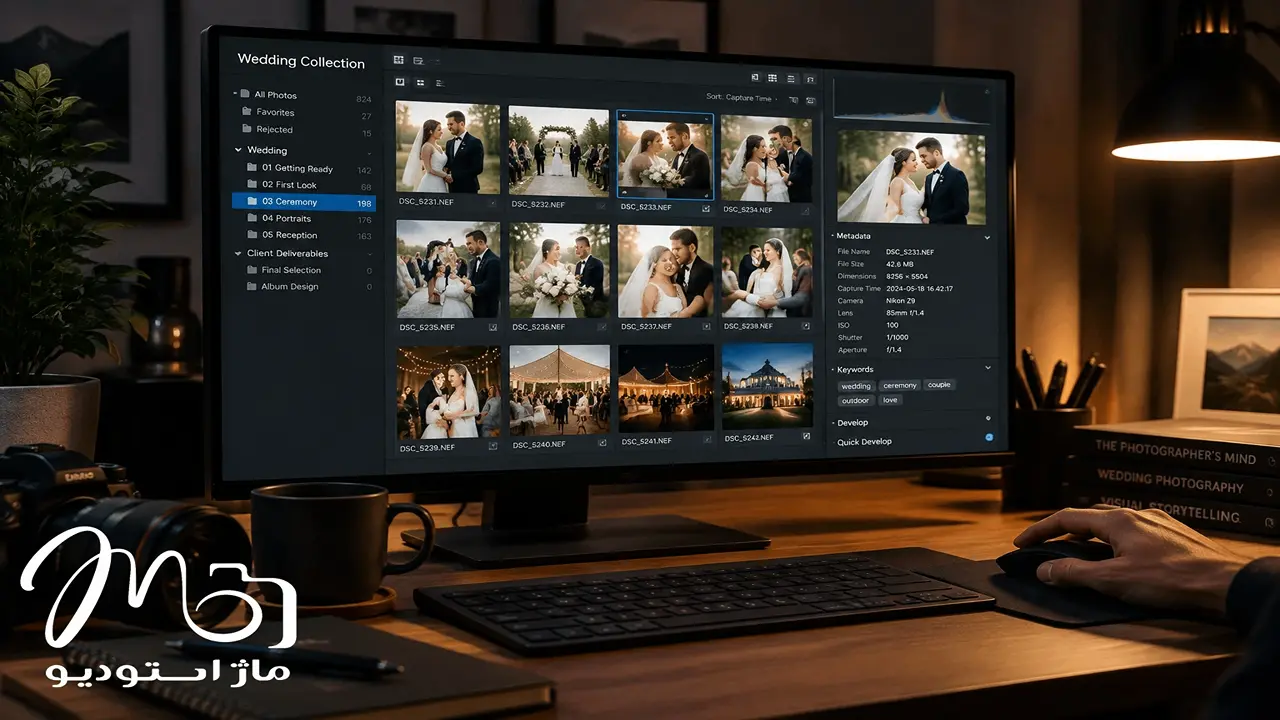Open the Album Design folder
1280x720 pixels.
304,287
